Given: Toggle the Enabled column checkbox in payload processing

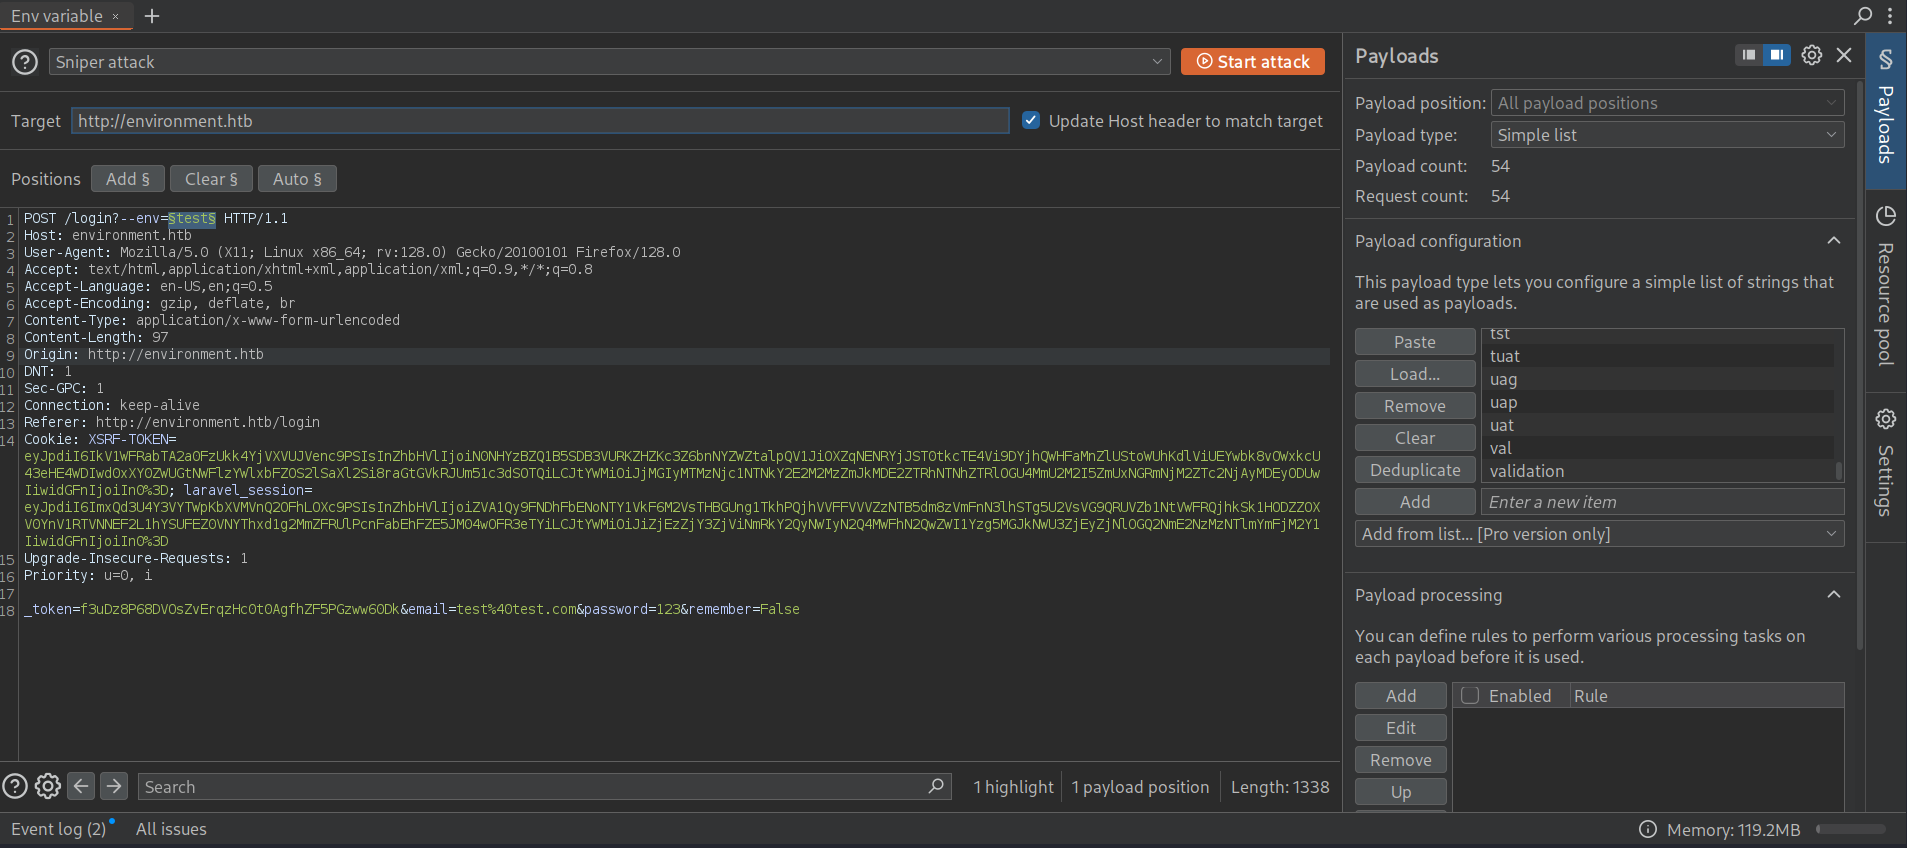Looking at the screenshot, I should (1470, 695).
